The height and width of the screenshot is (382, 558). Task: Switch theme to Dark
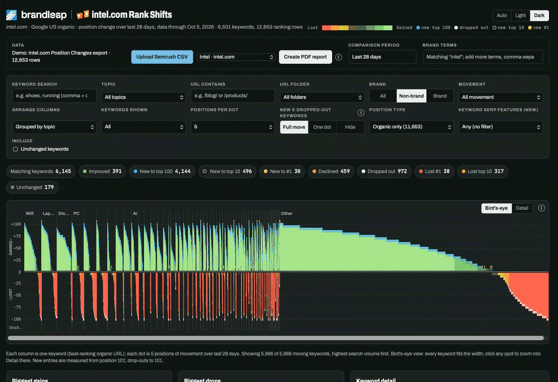539,15
